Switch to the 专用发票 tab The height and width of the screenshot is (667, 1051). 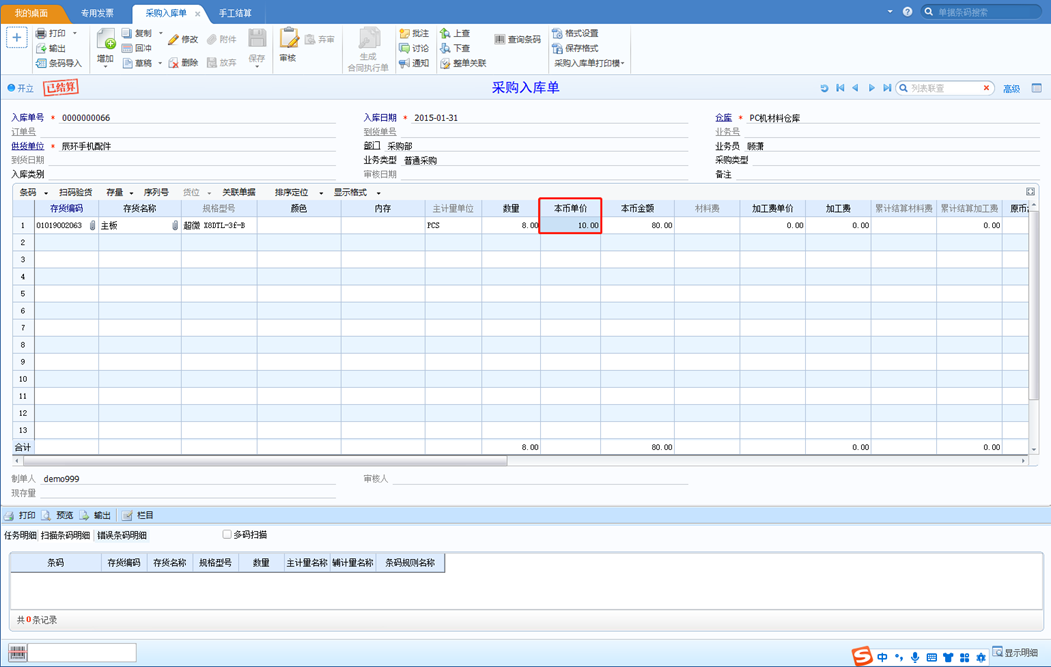pyautogui.click(x=97, y=13)
